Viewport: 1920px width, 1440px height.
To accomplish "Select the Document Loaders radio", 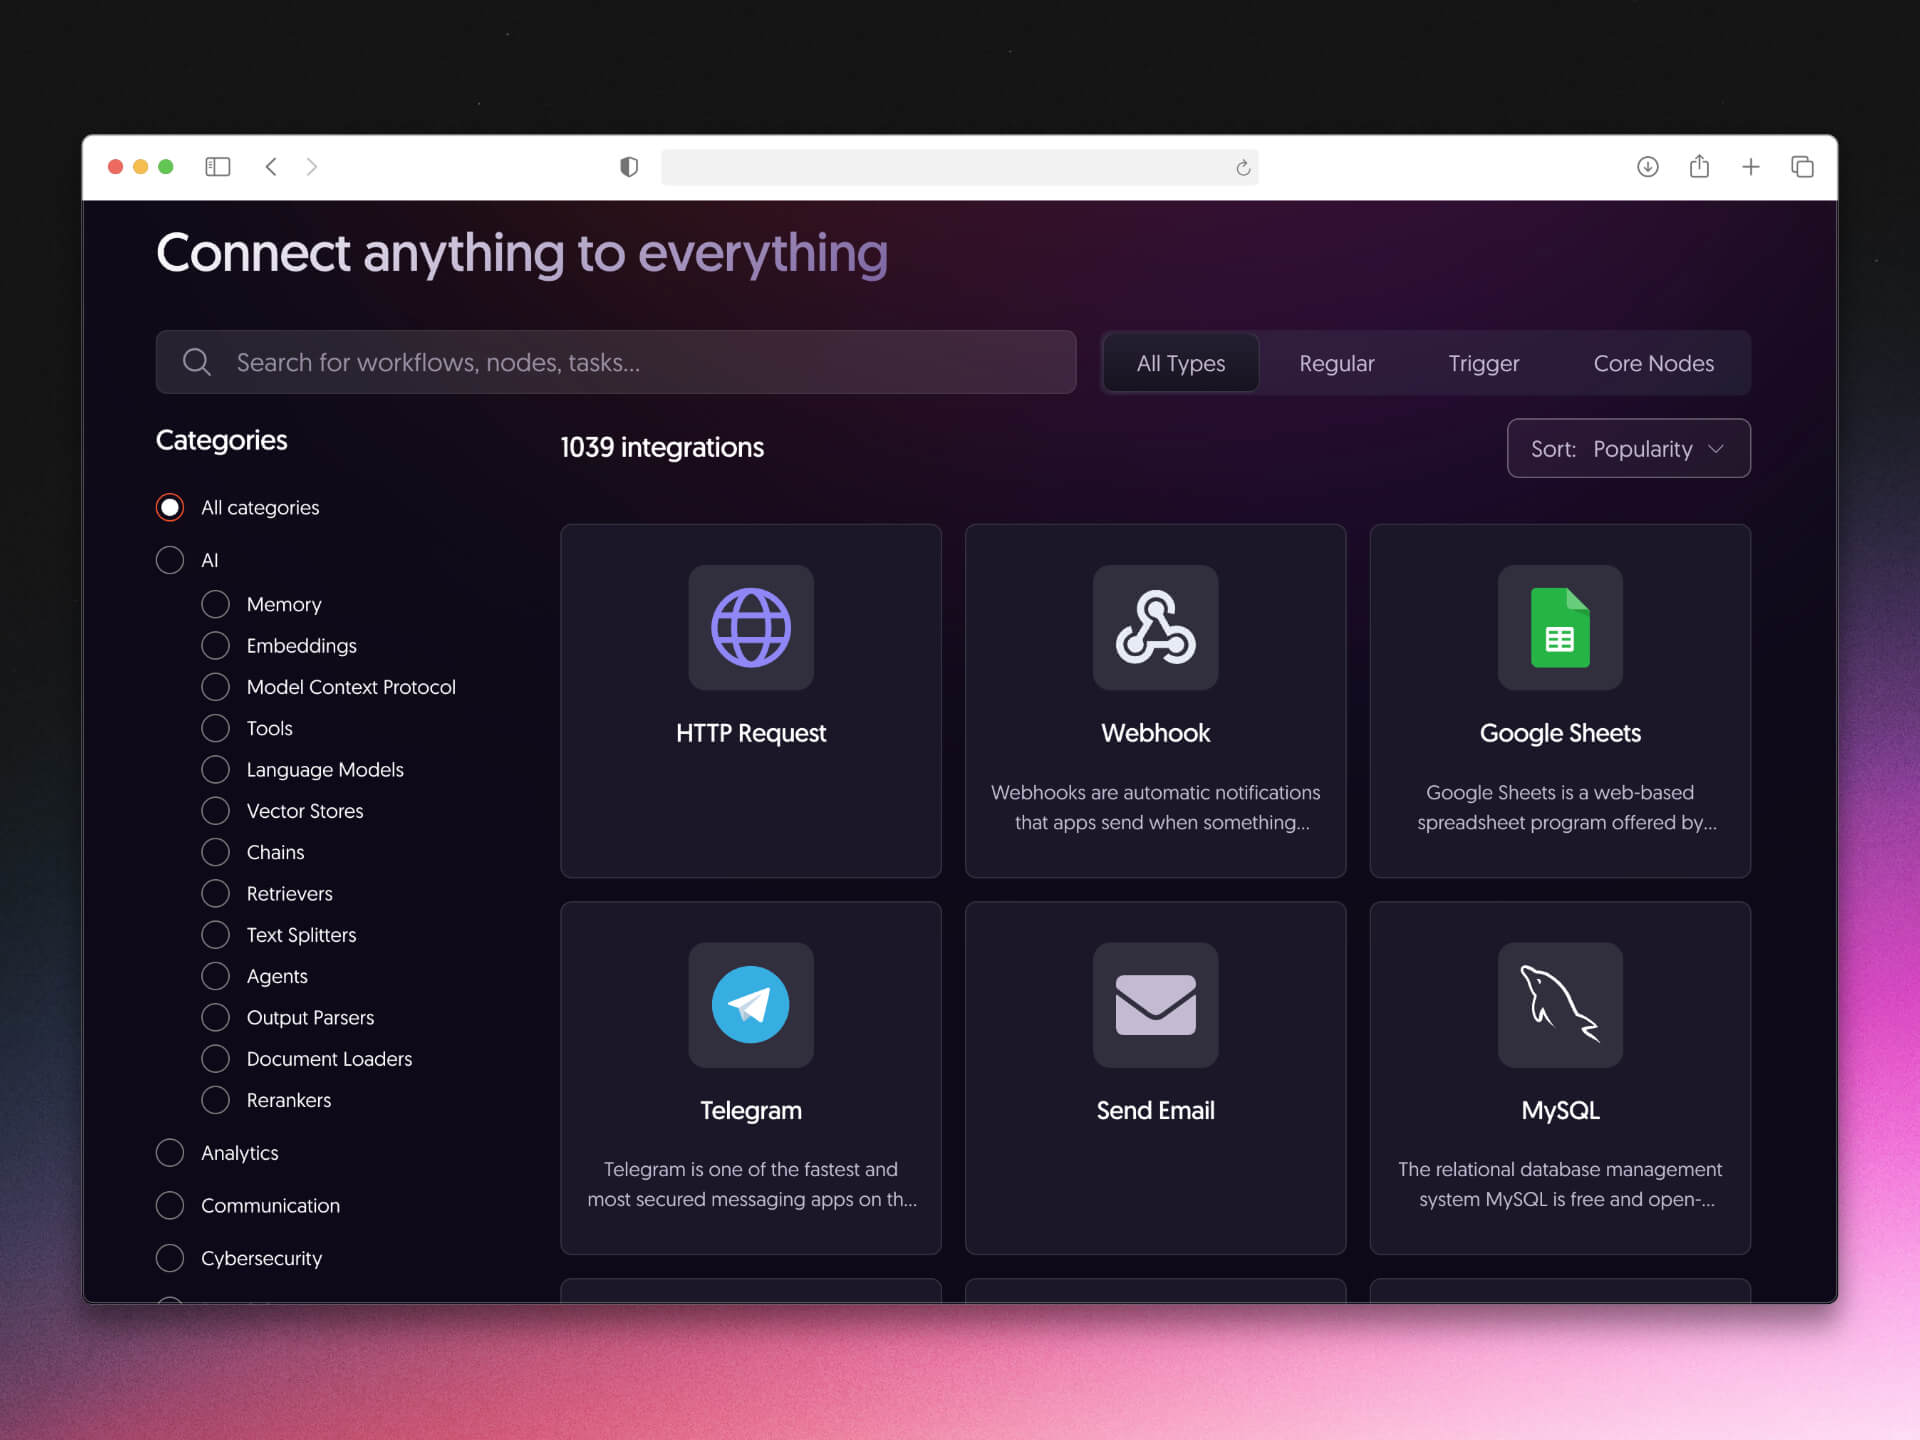I will (215, 1059).
